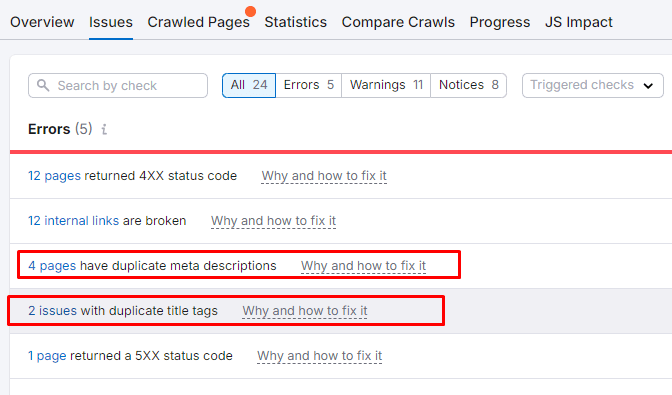Open fix help for duplicate meta descriptions

pos(363,266)
